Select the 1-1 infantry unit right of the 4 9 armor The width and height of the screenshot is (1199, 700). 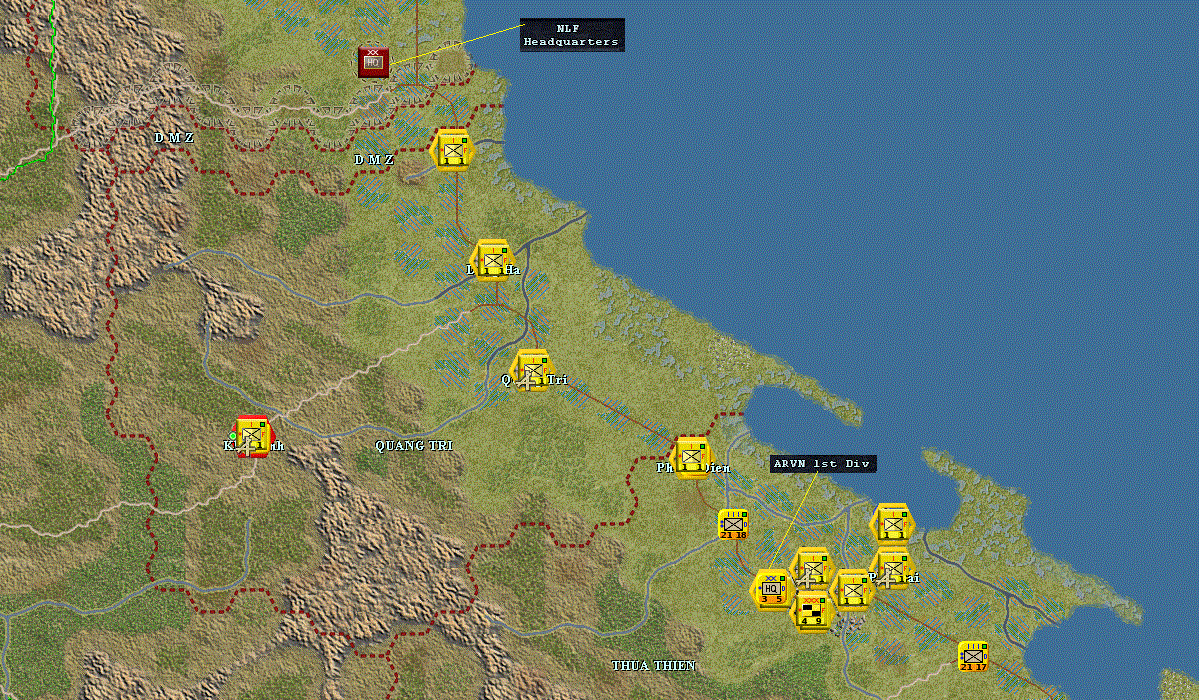tap(853, 590)
